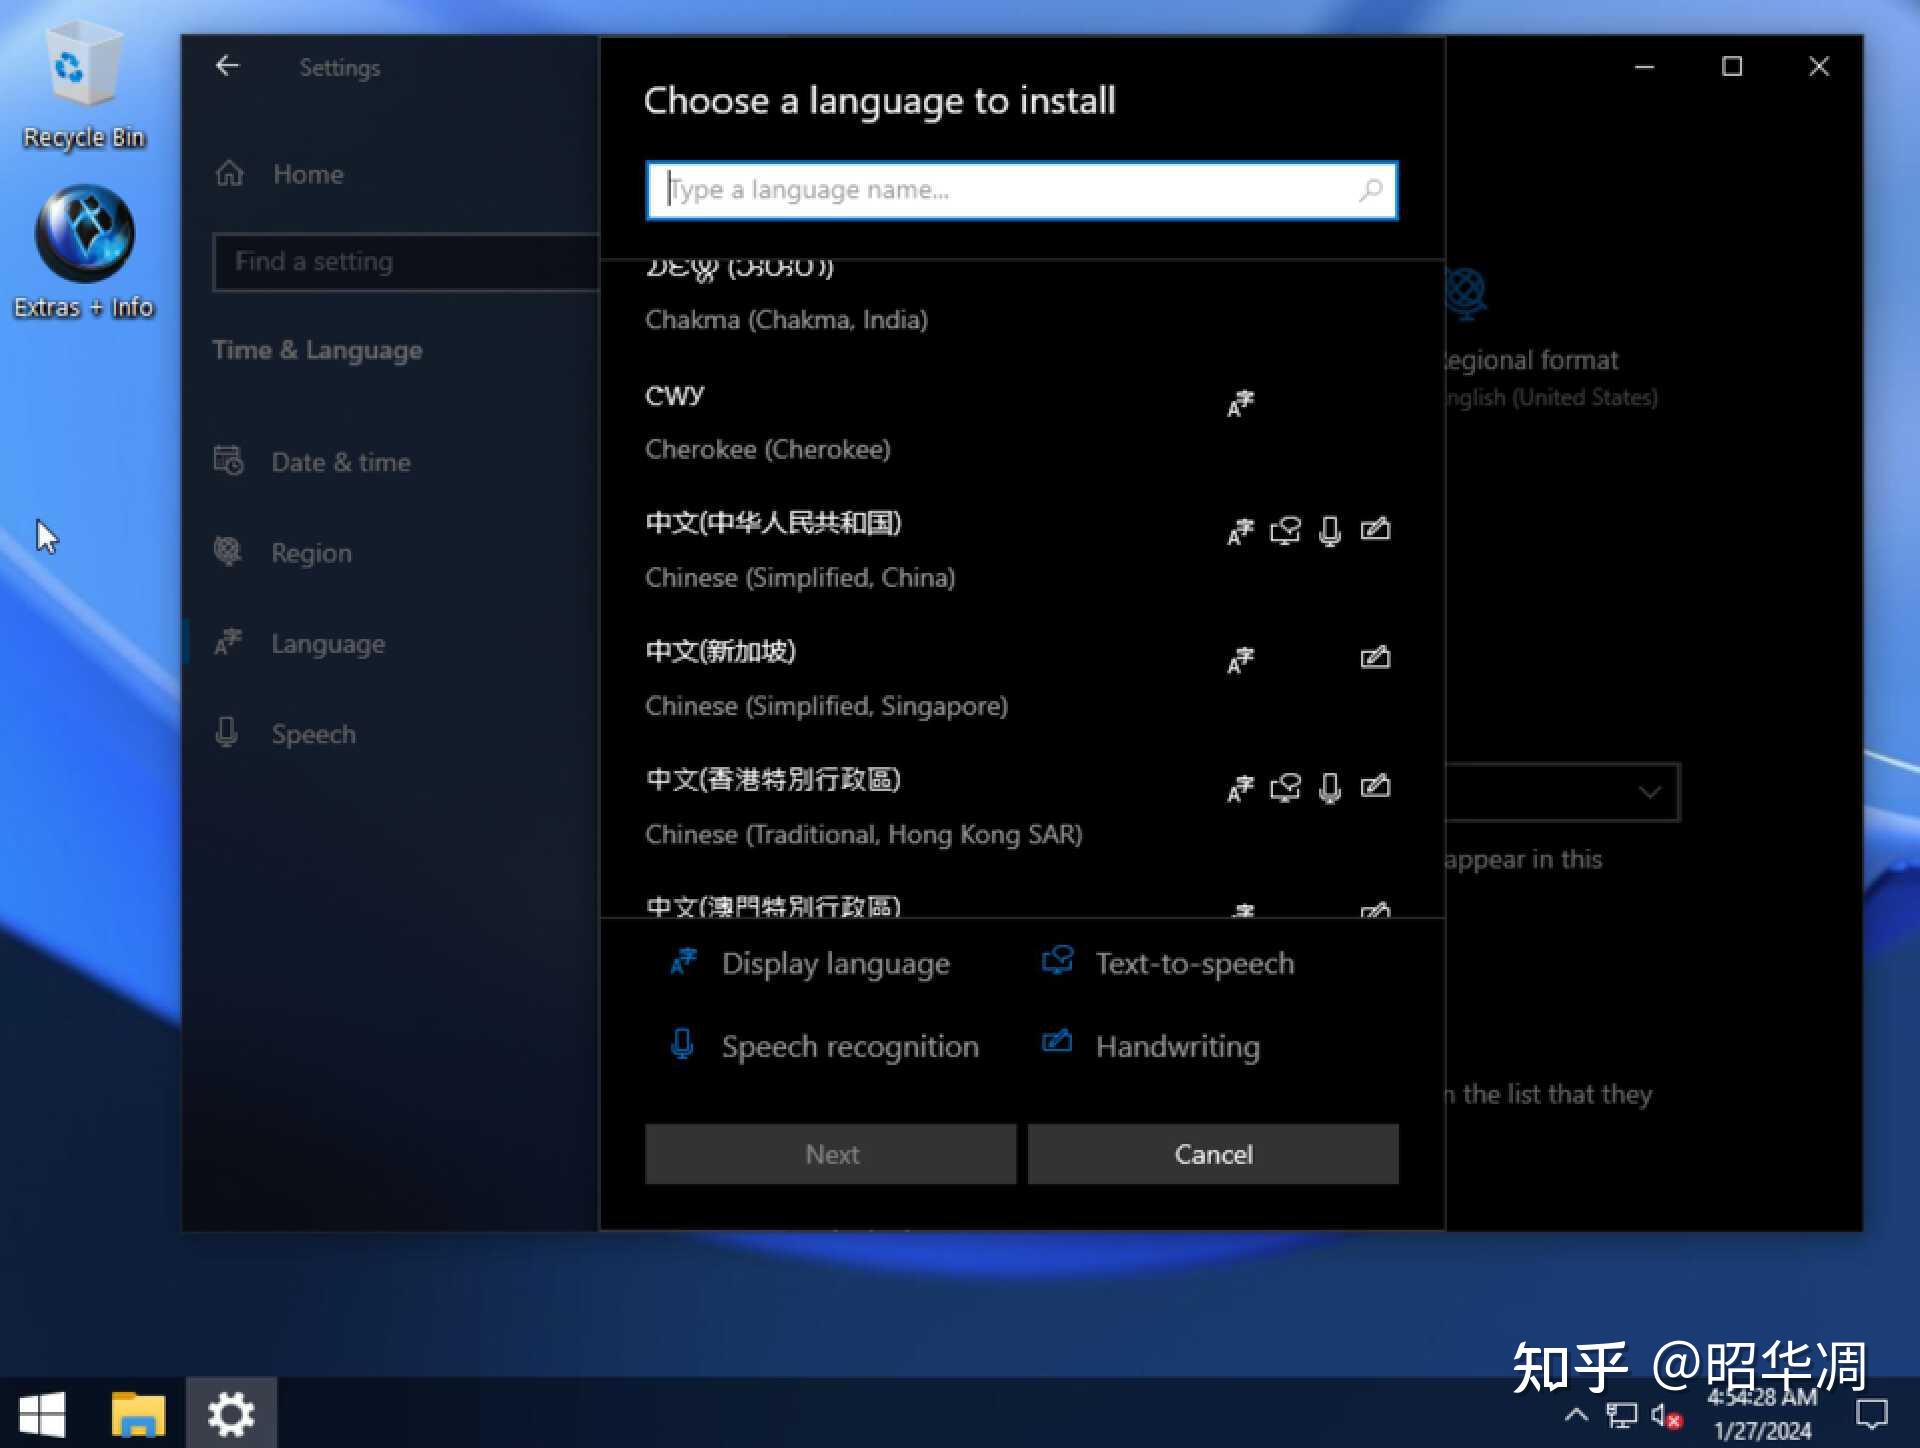Click the Cancel button
1920x1448 pixels.
point(1212,1154)
